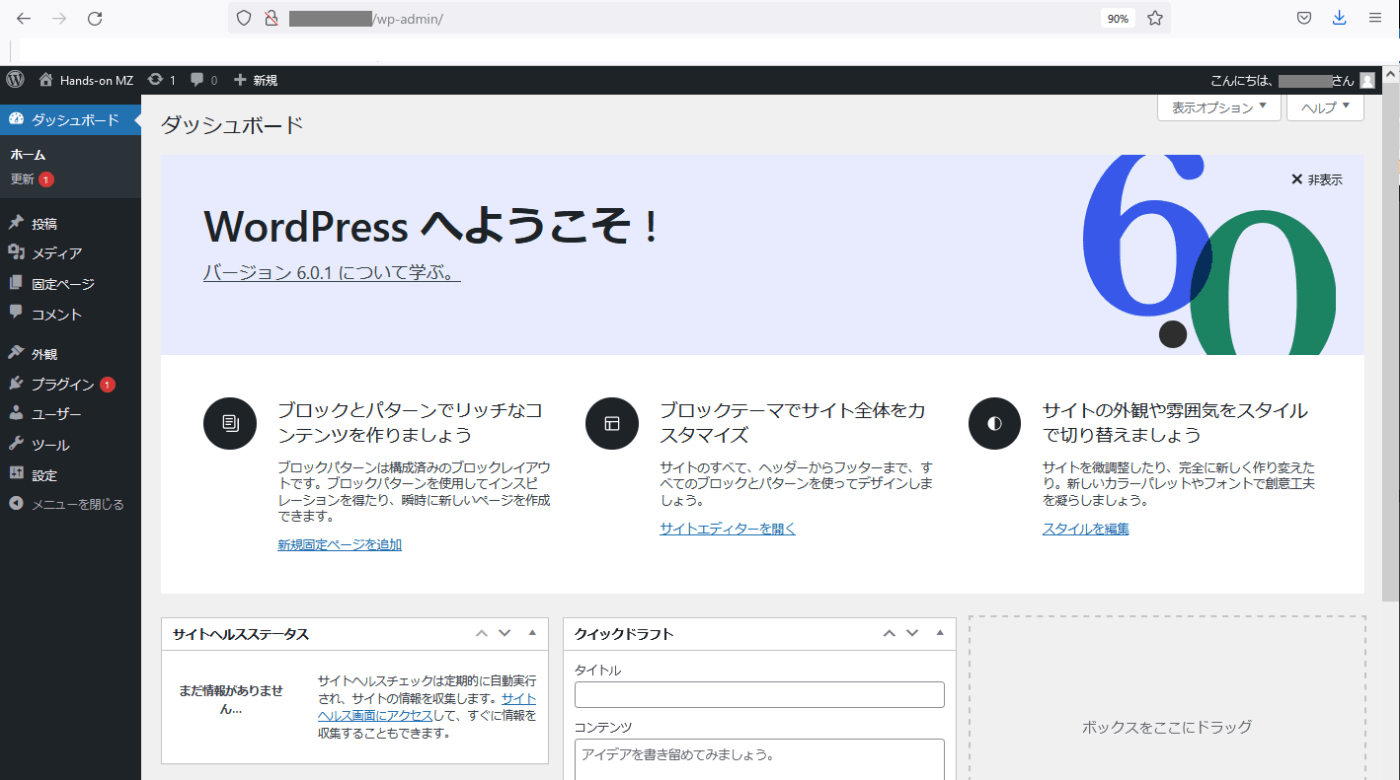Move クイックドラフト panel up
This screenshot has width=1400, height=780.
coord(889,633)
